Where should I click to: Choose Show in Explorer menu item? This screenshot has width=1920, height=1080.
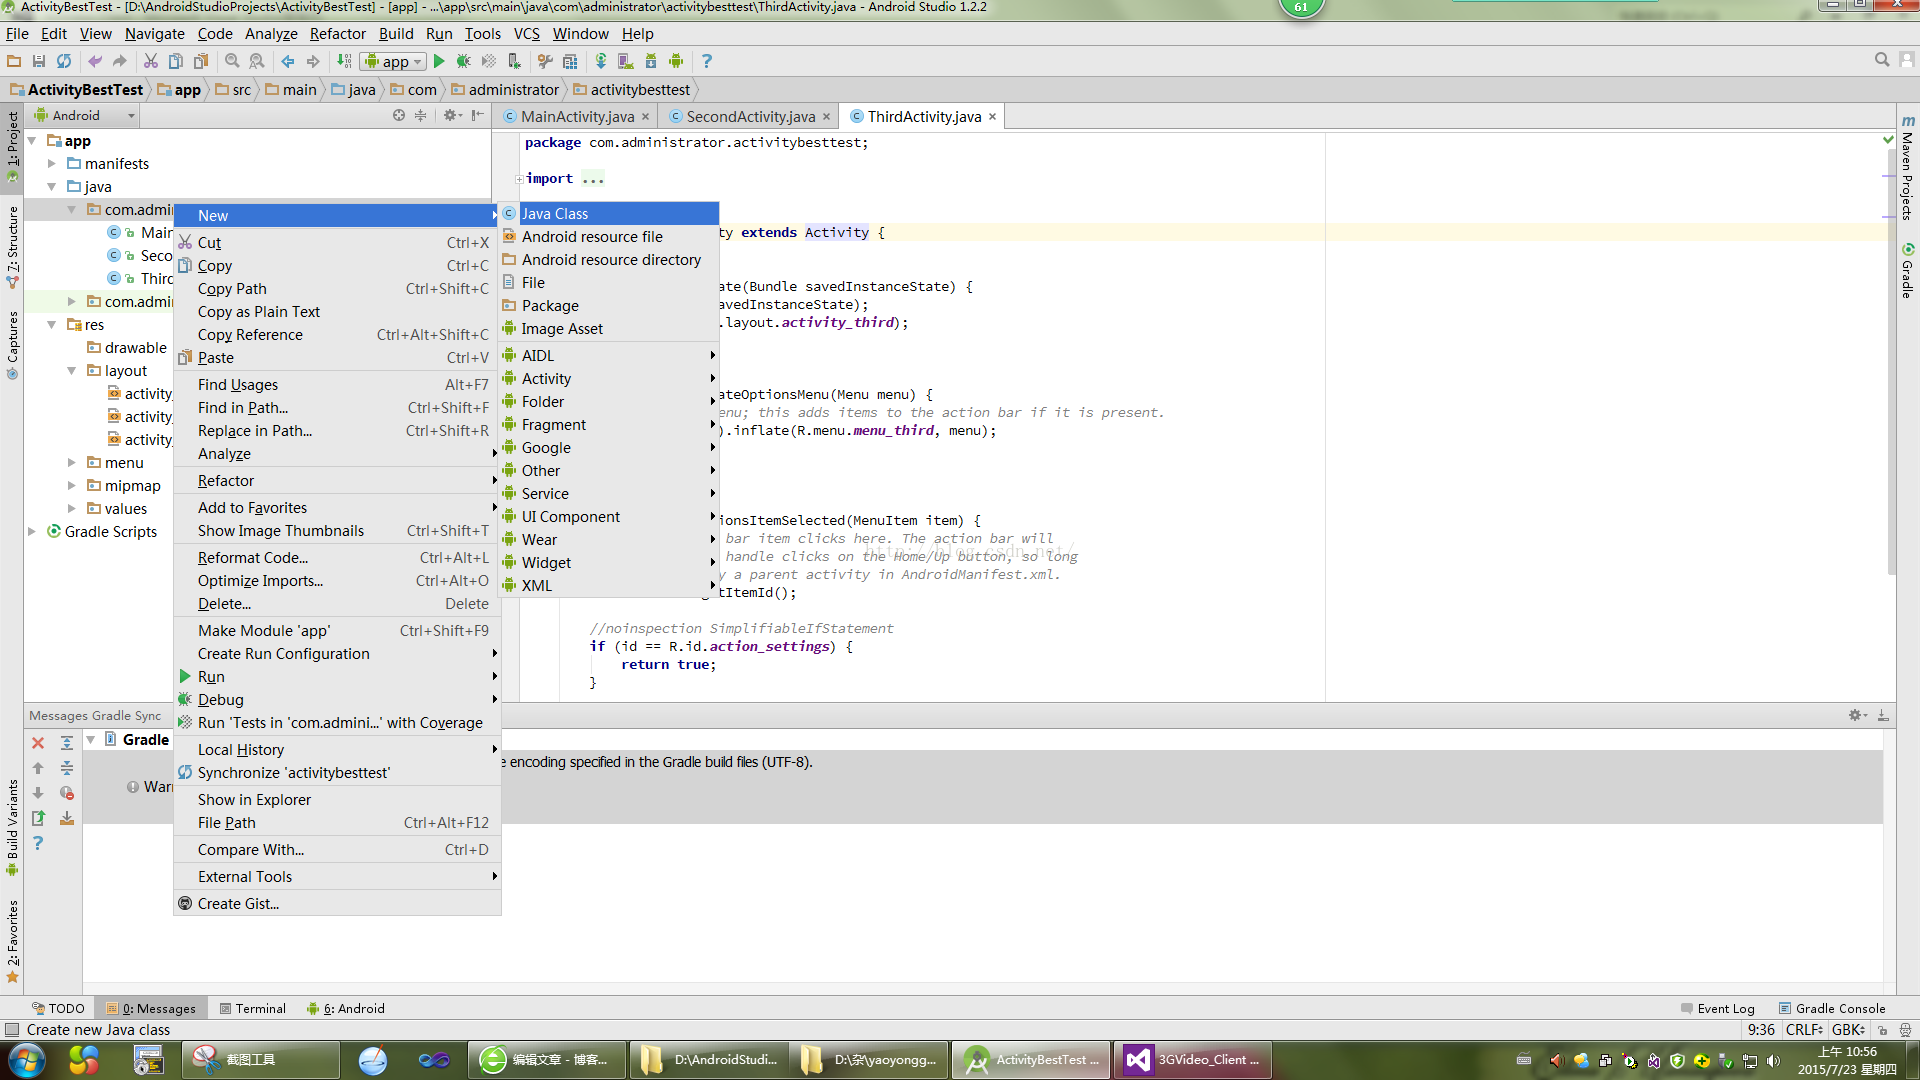(337, 800)
